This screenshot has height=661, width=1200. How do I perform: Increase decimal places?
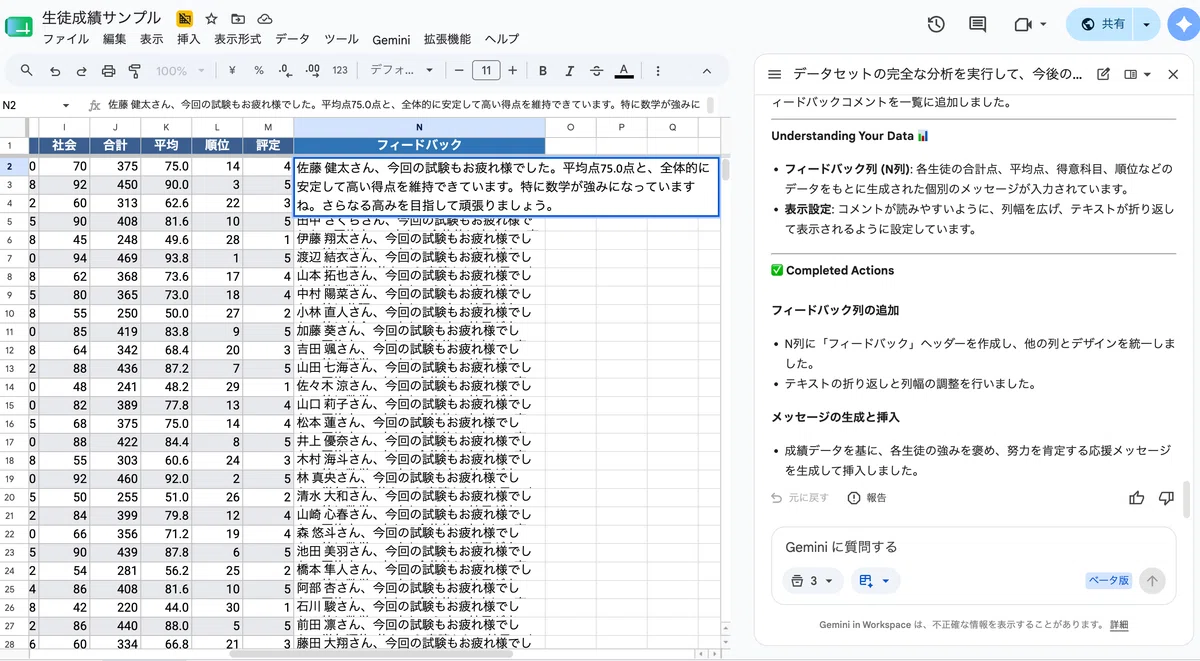313,71
